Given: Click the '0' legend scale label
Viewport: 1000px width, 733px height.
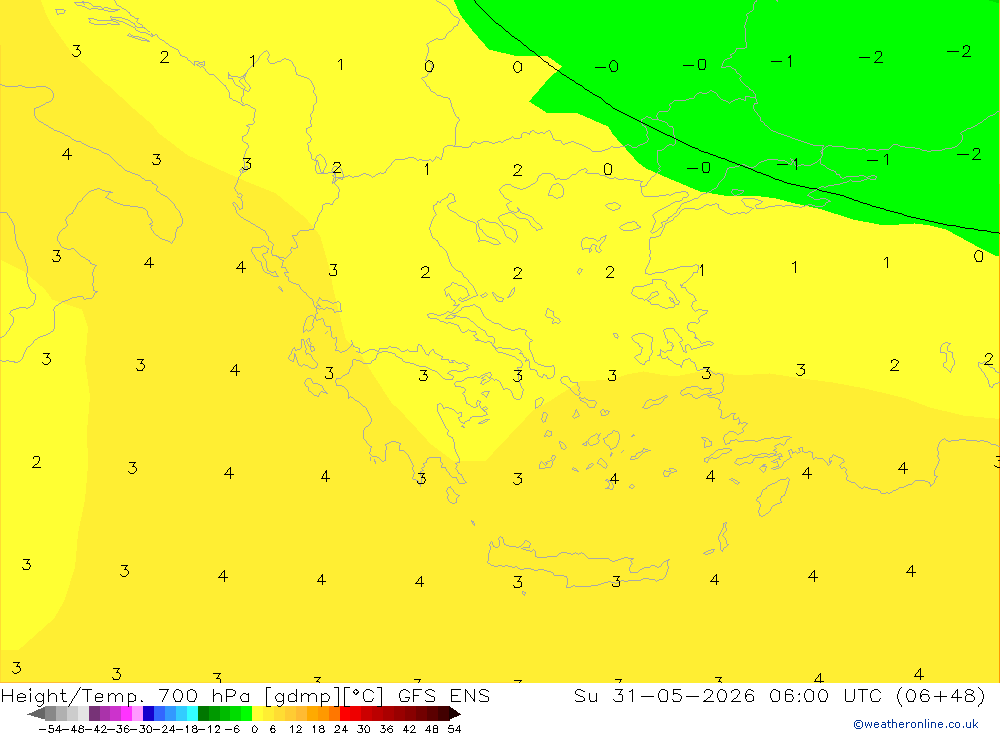Looking at the screenshot, I should (254, 729).
